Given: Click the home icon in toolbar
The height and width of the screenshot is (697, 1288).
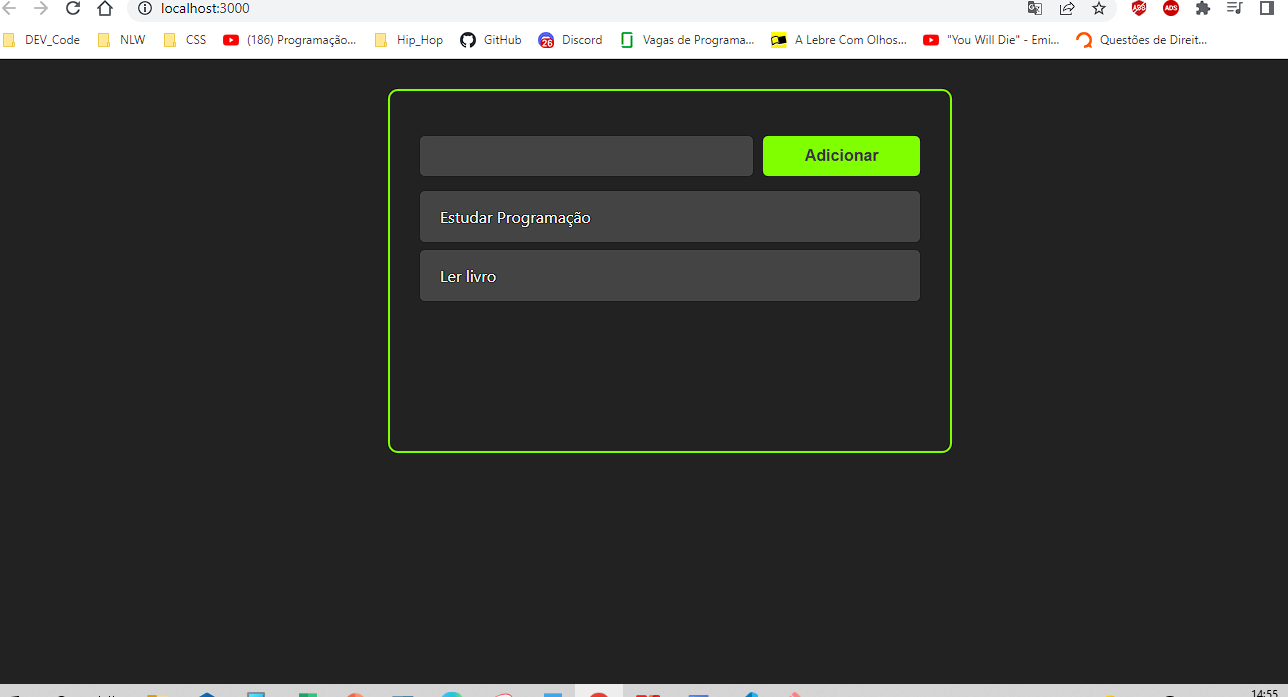Looking at the screenshot, I should pyautogui.click(x=104, y=8).
